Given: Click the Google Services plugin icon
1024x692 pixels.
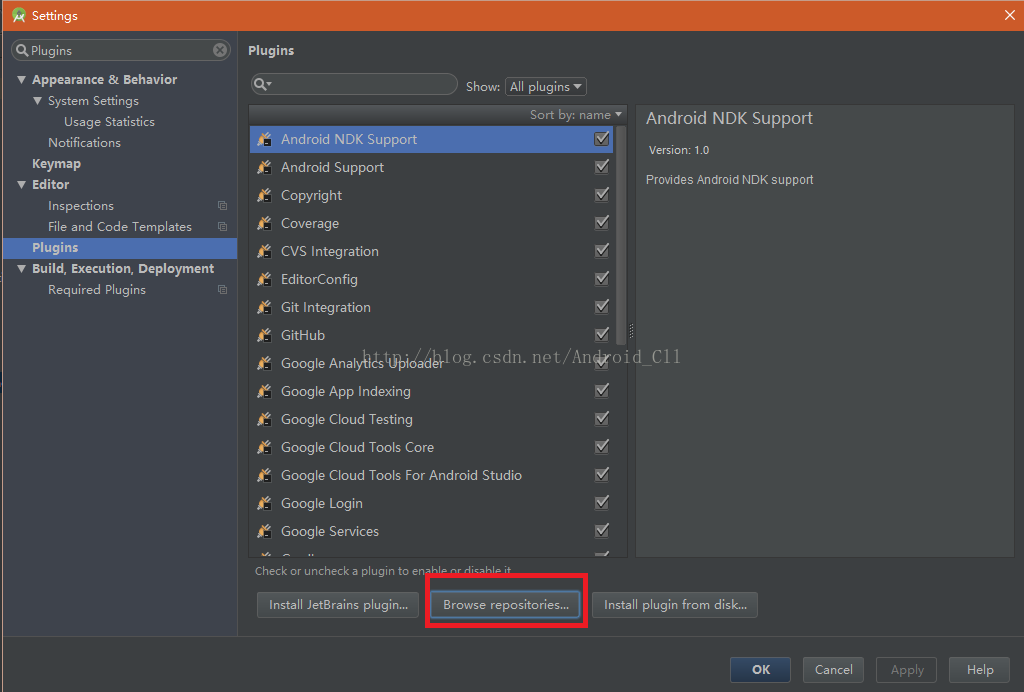Looking at the screenshot, I should (x=264, y=531).
